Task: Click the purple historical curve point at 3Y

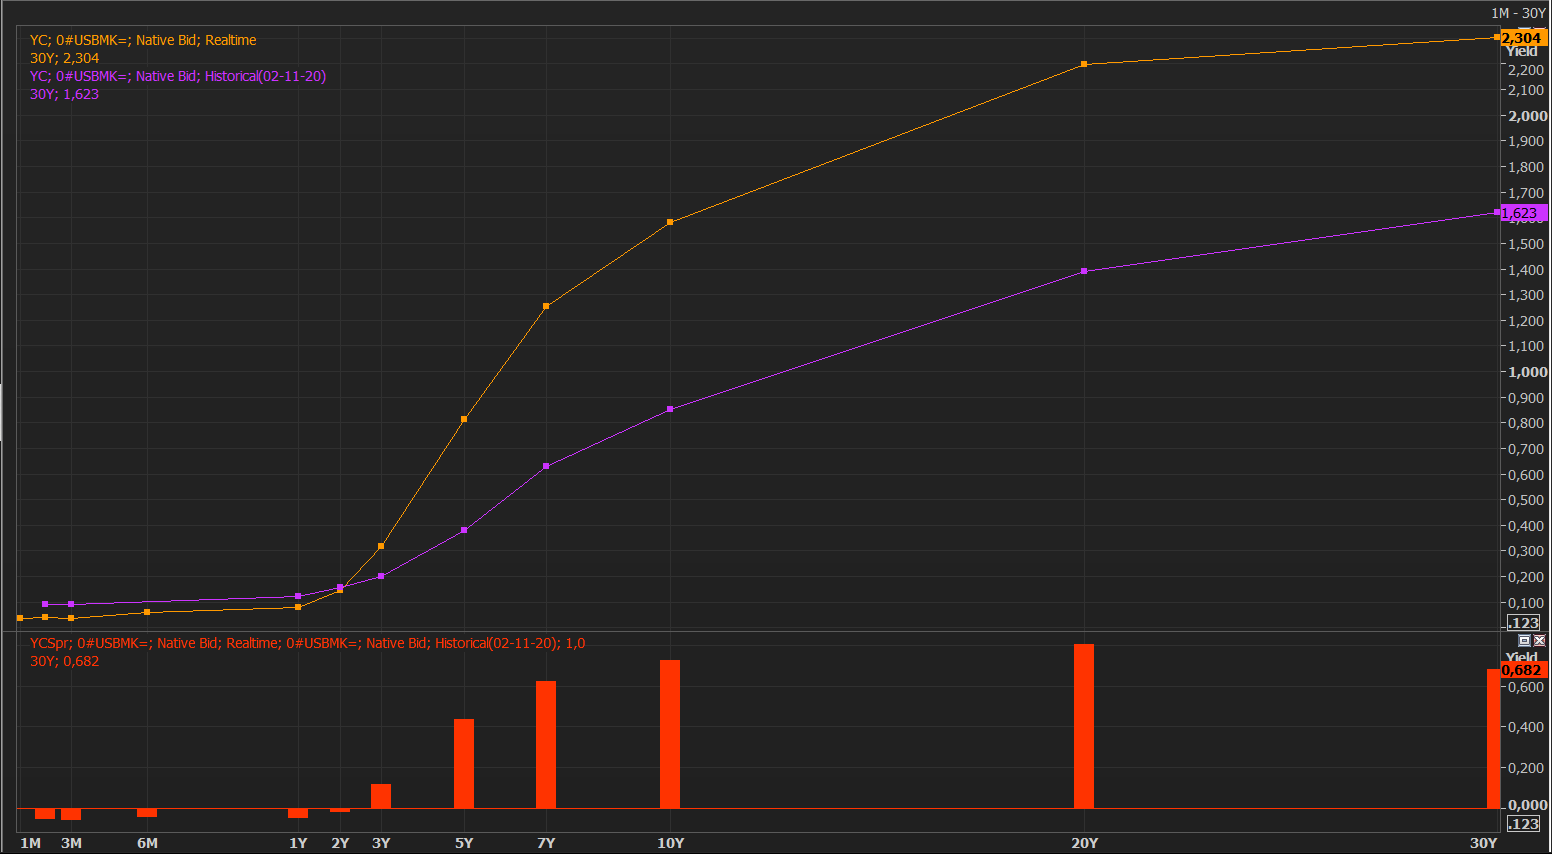Action: (381, 576)
